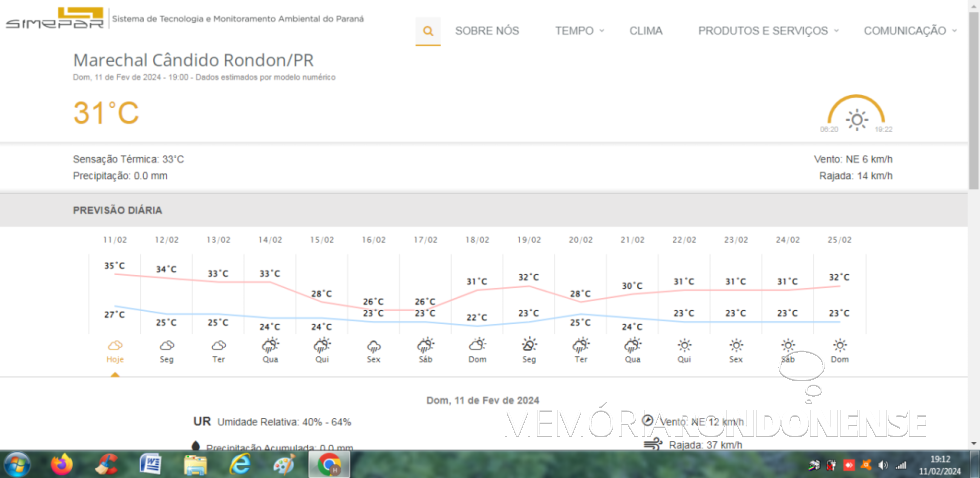
Task: Click the volume icon in system tray
Action: tap(883, 465)
